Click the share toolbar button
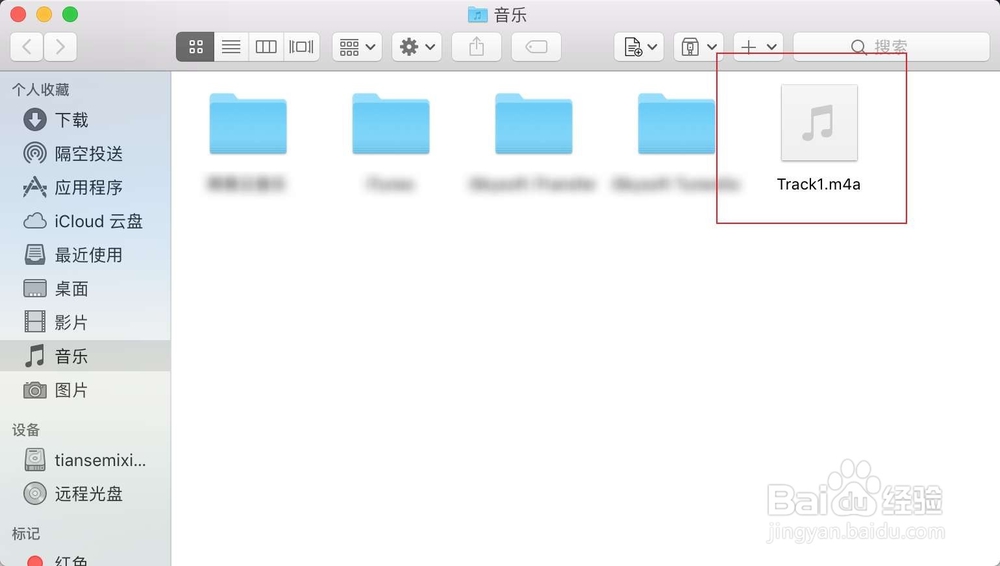The image size is (1000, 566). [476, 47]
